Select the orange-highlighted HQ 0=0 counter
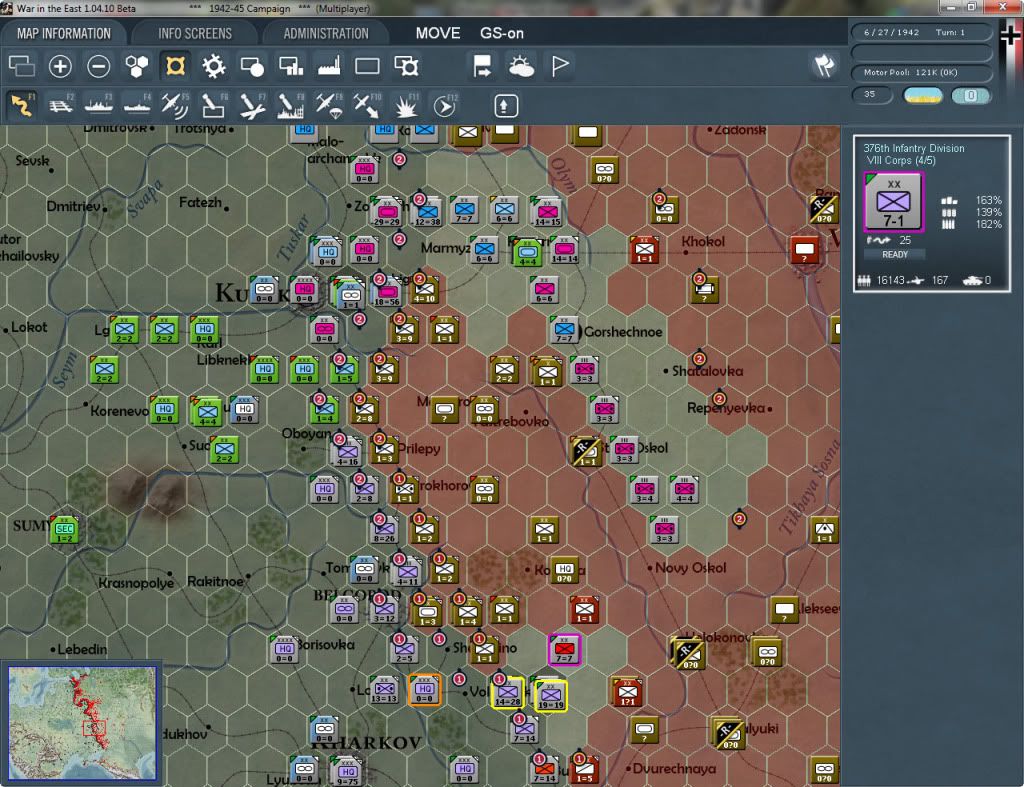 click(x=424, y=690)
